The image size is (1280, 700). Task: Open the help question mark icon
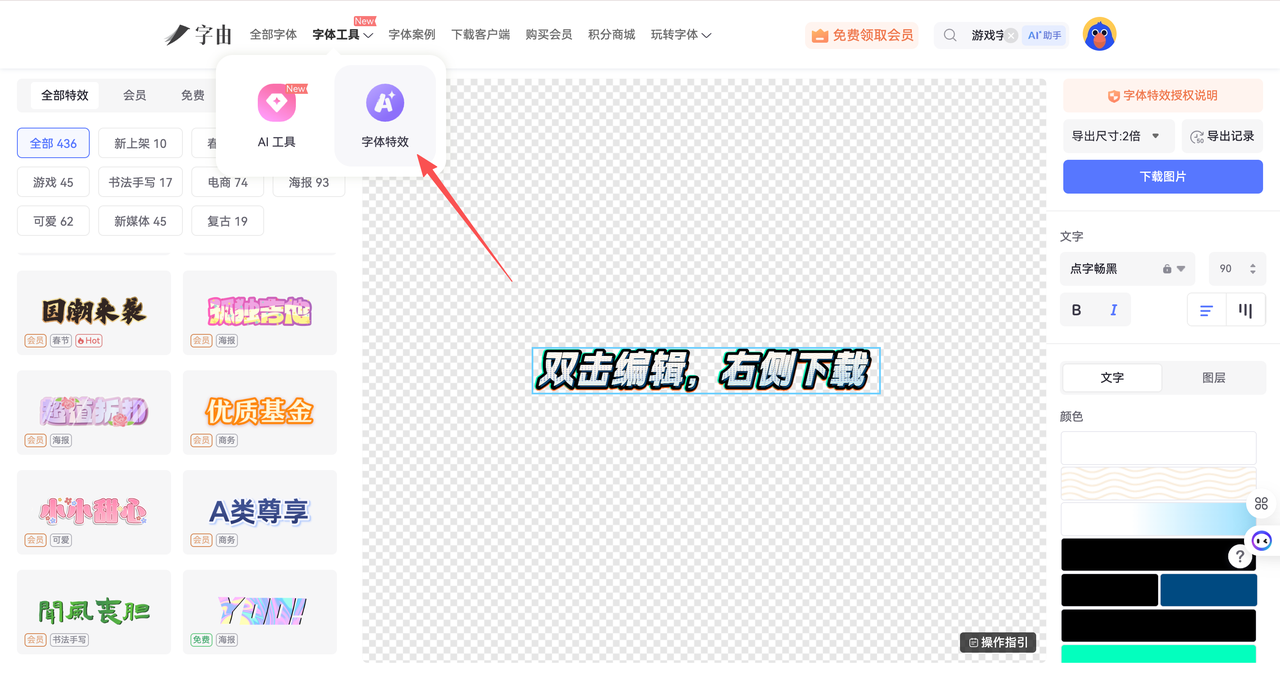(1239, 556)
